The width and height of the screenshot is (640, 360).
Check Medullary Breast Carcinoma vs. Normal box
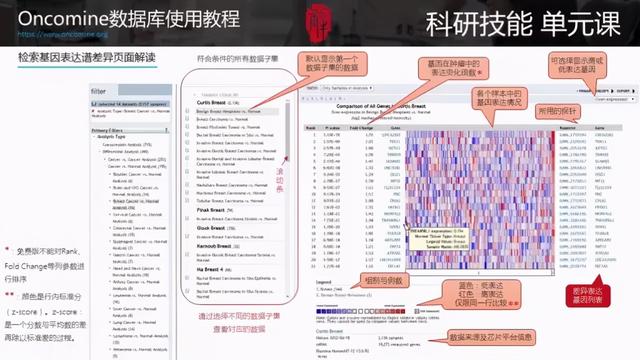(187, 185)
